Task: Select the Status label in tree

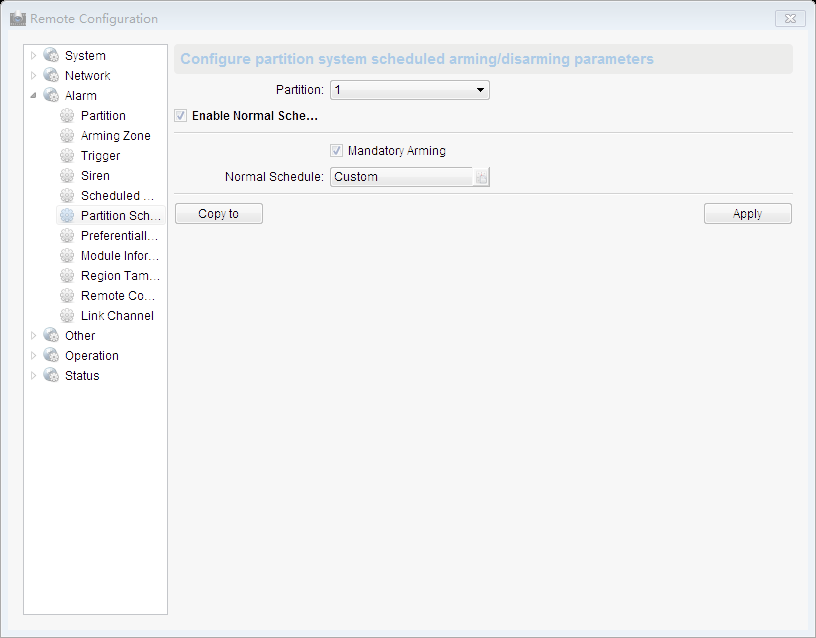Action: (x=82, y=376)
